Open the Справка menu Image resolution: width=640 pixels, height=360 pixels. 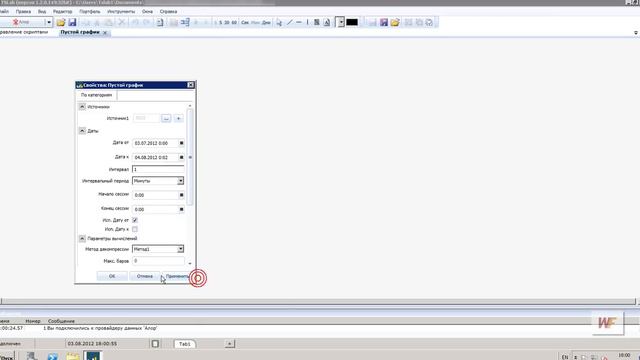[169, 11]
